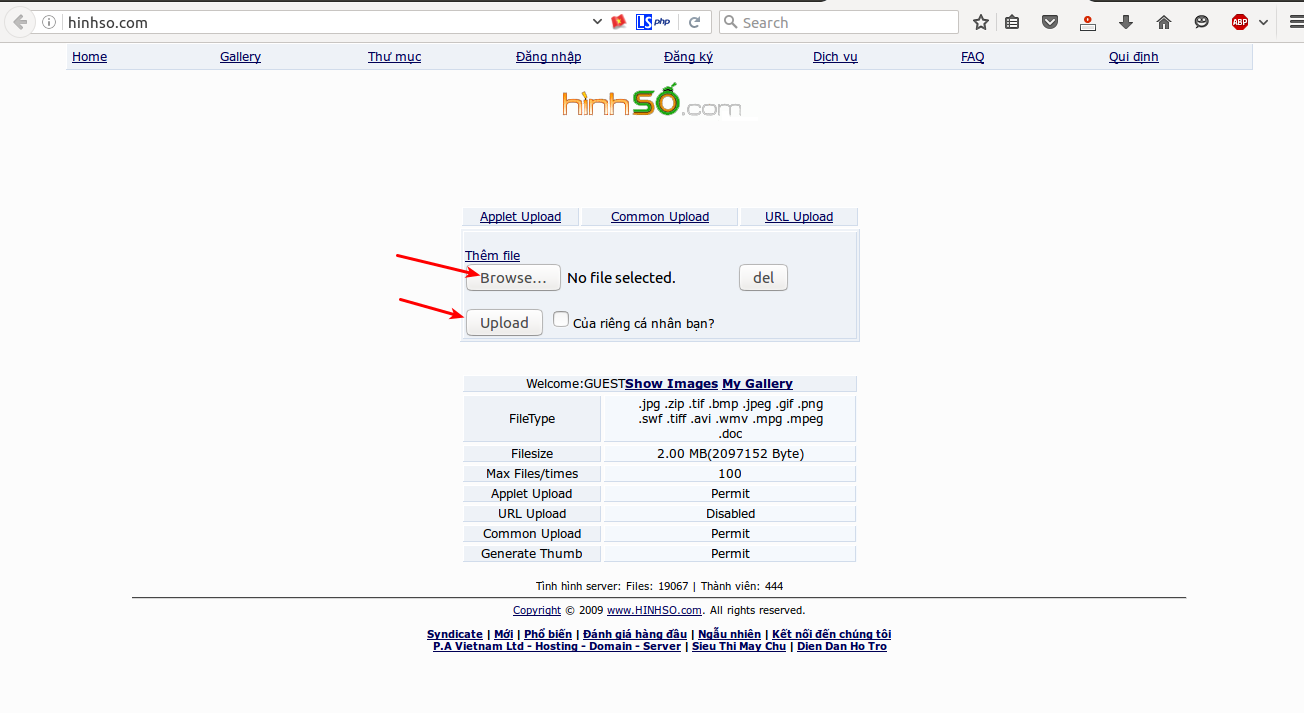Image resolution: width=1304 pixels, height=713 pixels.
Task: Switch to the Applet Upload tab
Action: (x=520, y=217)
